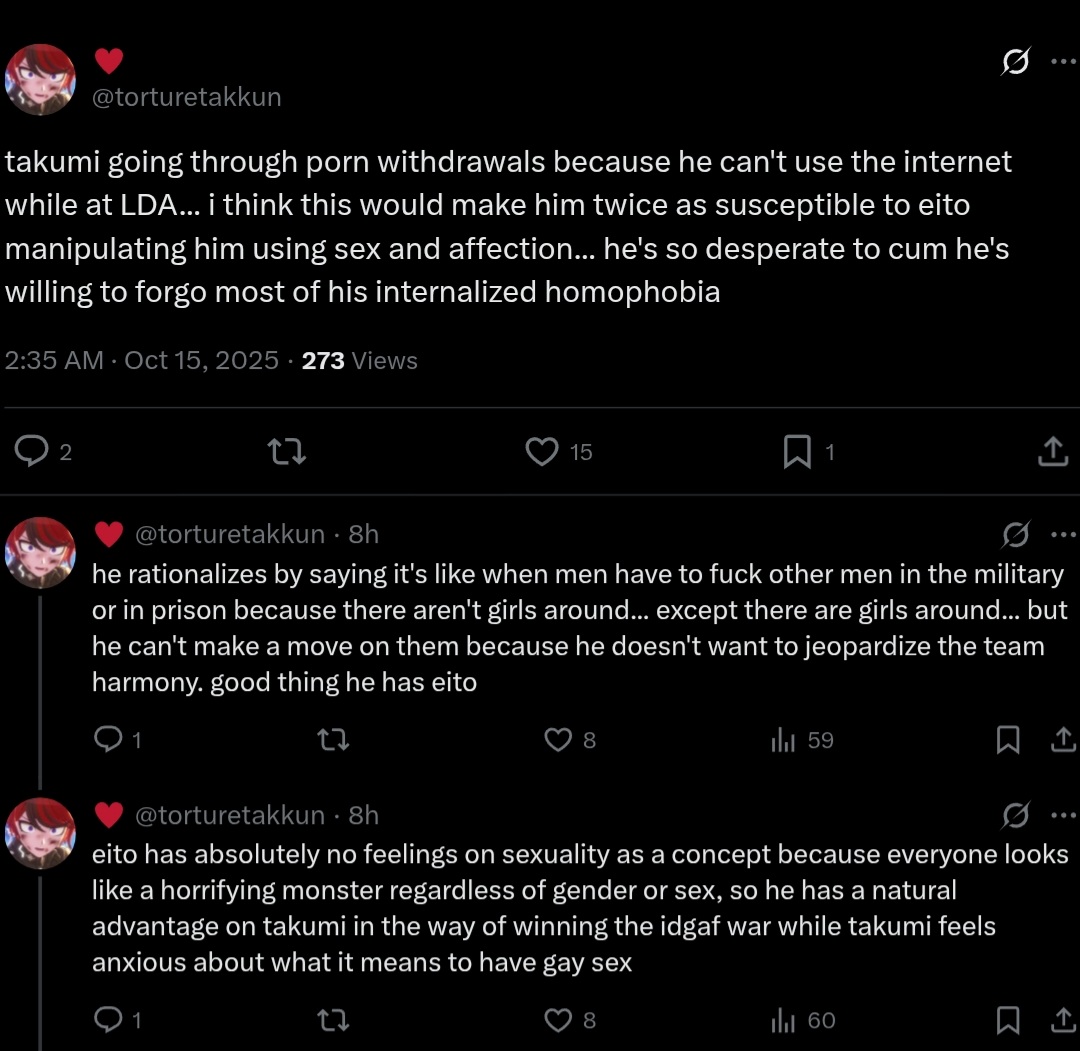Bookmark the first thread reply
Image resolution: width=1080 pixels, height=1051 pixels.
click(1008, 740)
